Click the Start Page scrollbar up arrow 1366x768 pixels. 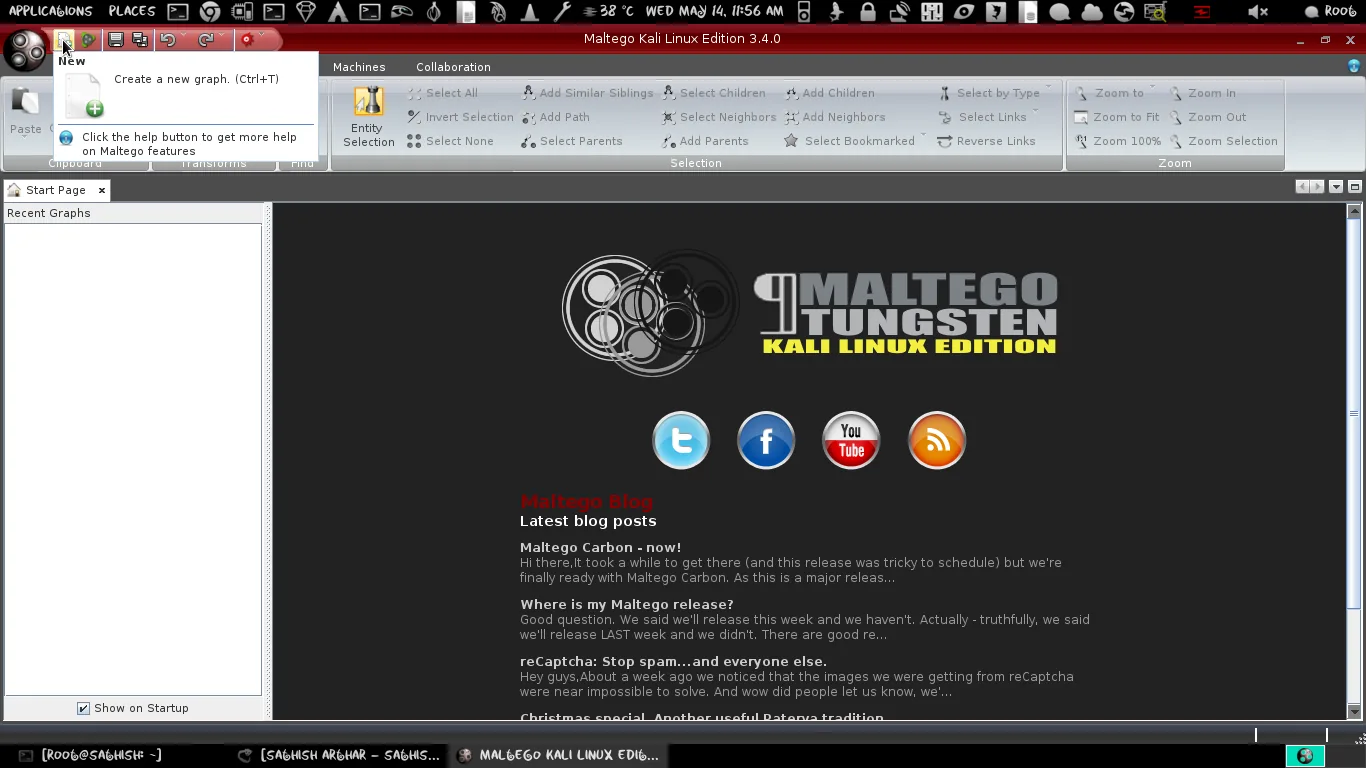click(x=1354, y=211)
